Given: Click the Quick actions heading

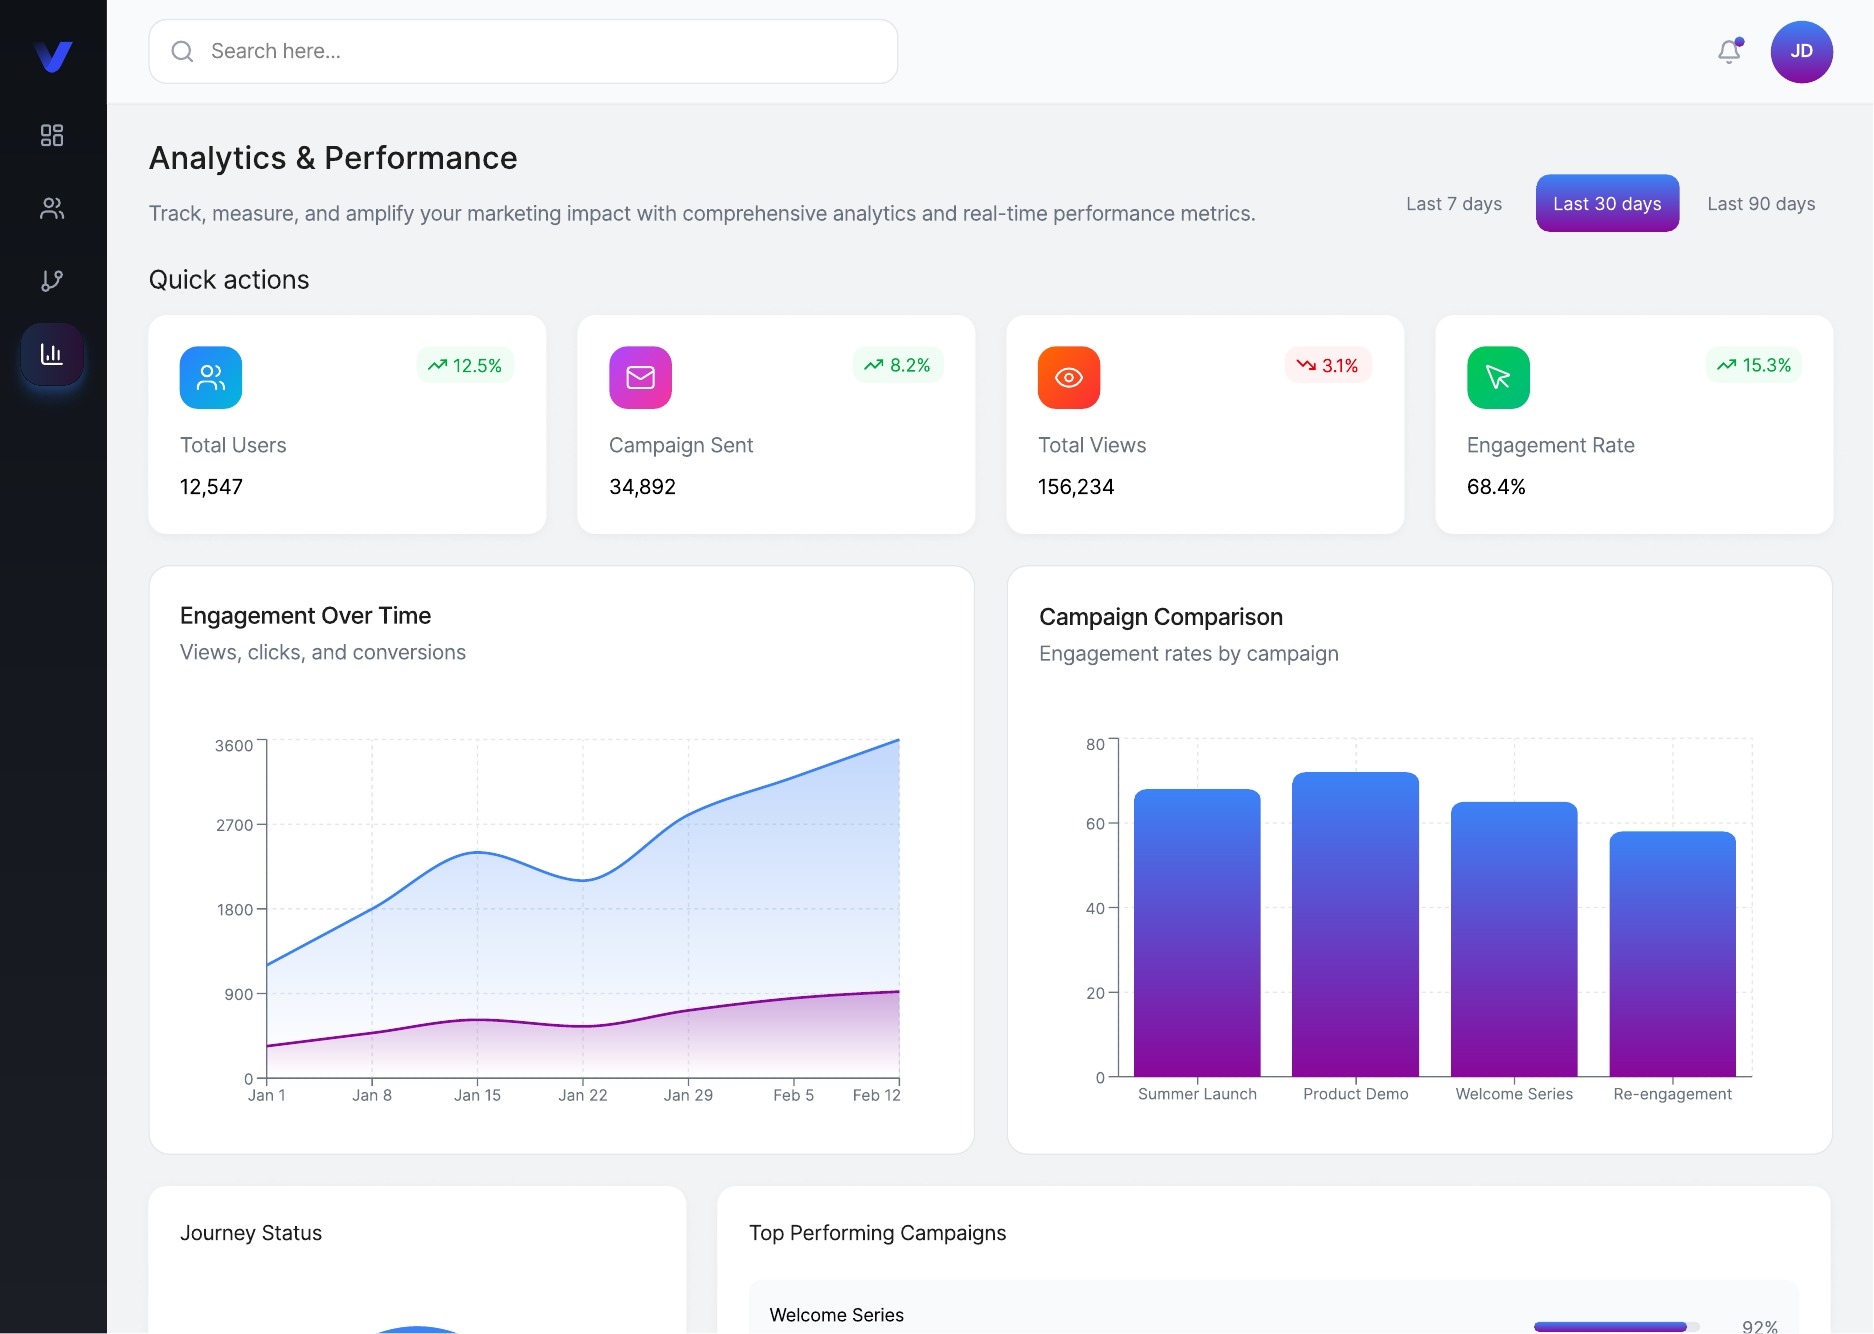Looking at the screenshot, I should click(x=229, y=280).
